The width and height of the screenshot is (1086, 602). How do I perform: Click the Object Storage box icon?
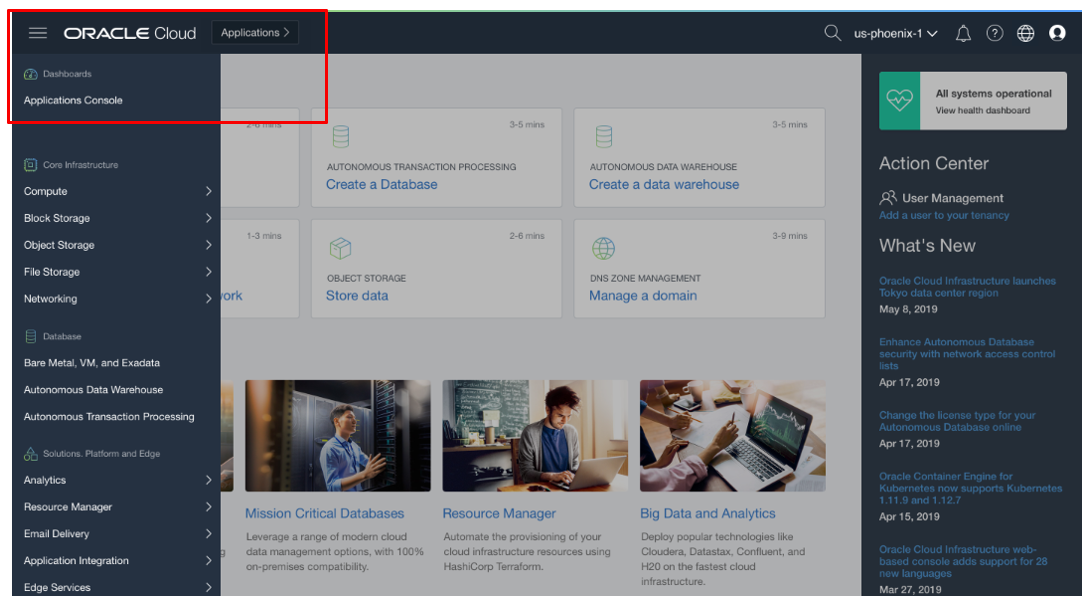(340, 248)
